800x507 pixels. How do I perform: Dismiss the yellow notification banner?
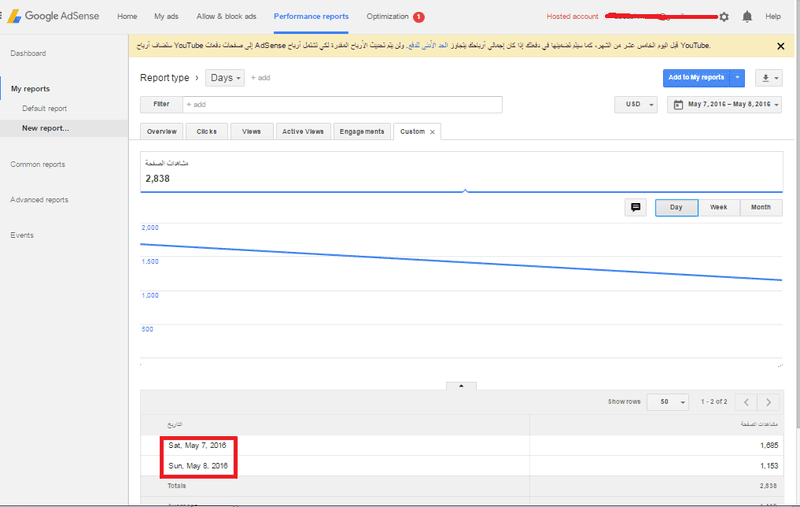click(x=780, y=46)
